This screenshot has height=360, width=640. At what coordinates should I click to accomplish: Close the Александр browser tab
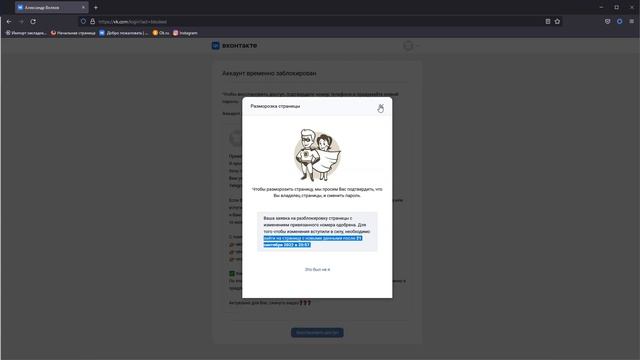click(83, 7)
